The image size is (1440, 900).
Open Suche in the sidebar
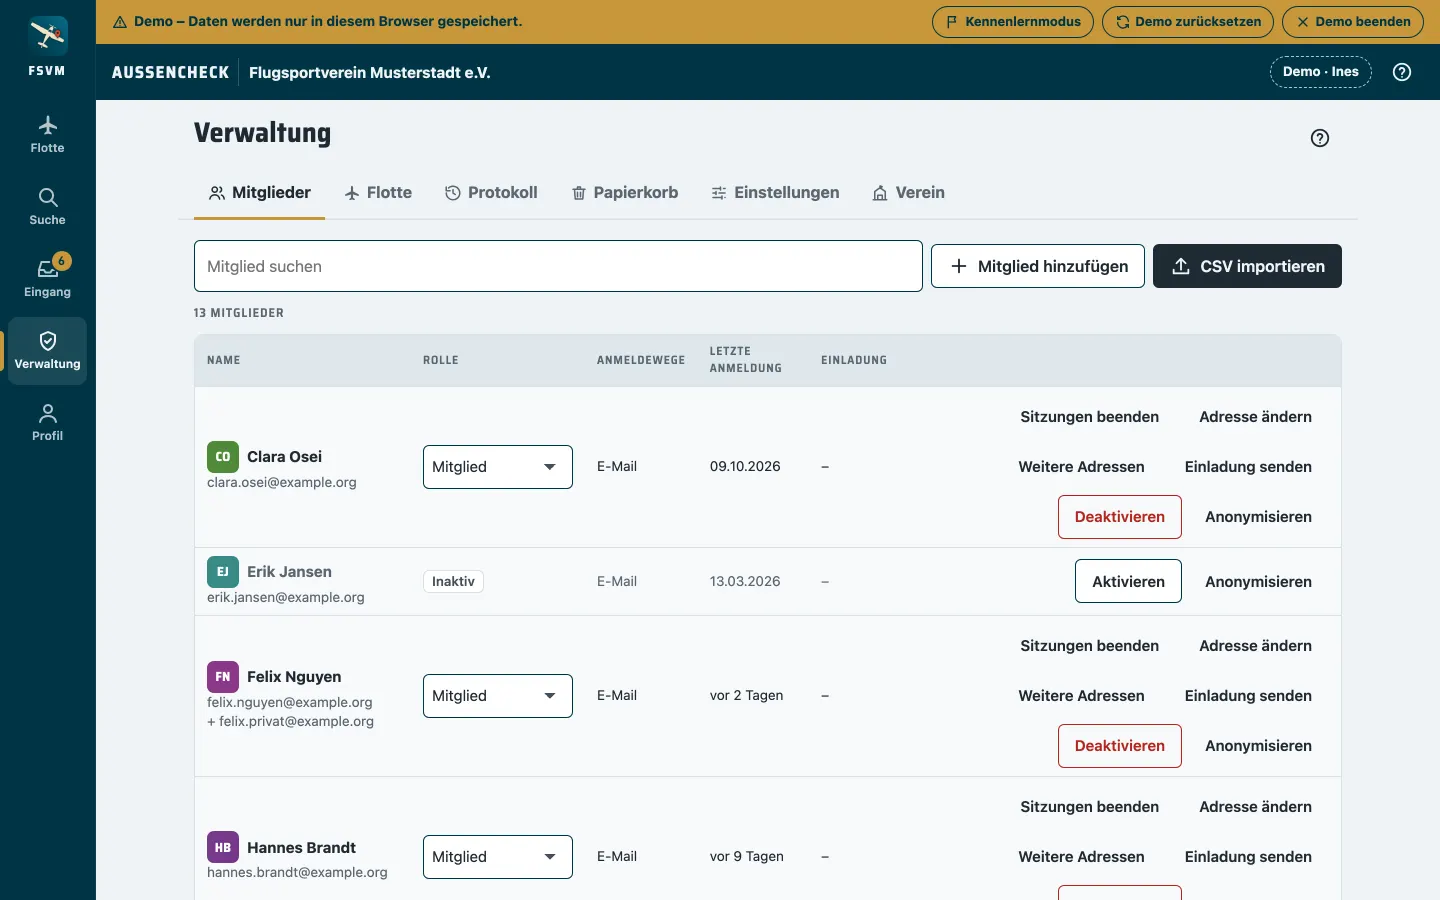(x=47, y=207)
